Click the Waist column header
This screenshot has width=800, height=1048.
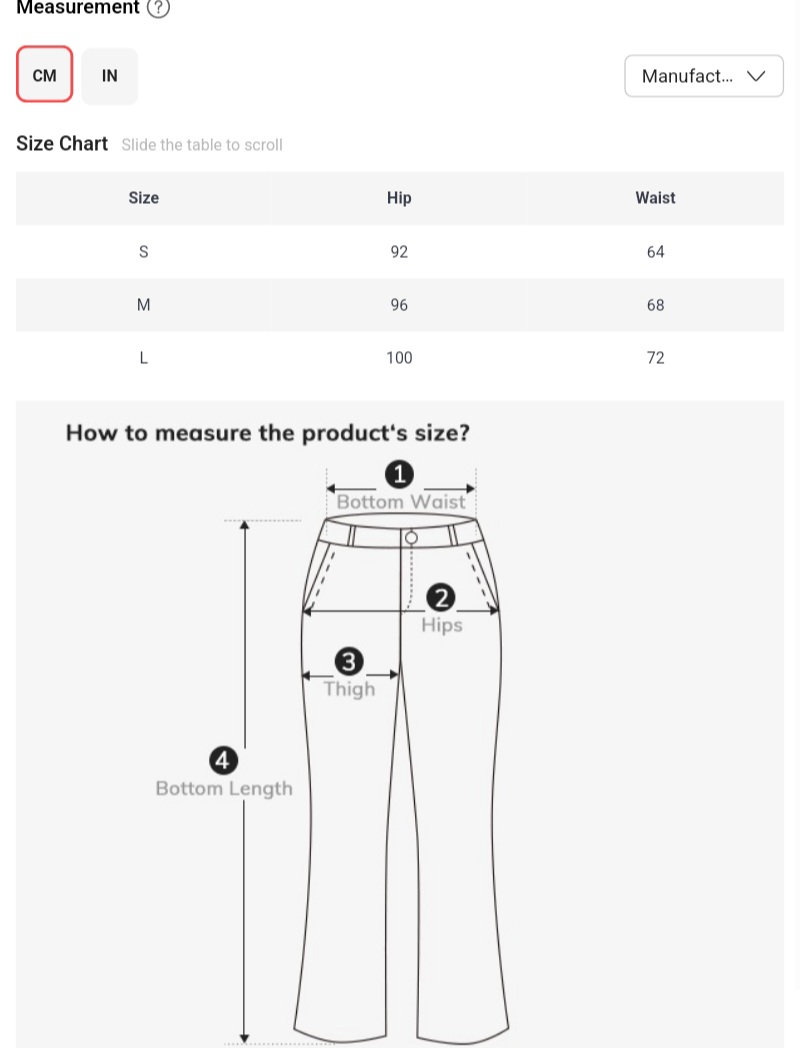click(x=655, y=198)
